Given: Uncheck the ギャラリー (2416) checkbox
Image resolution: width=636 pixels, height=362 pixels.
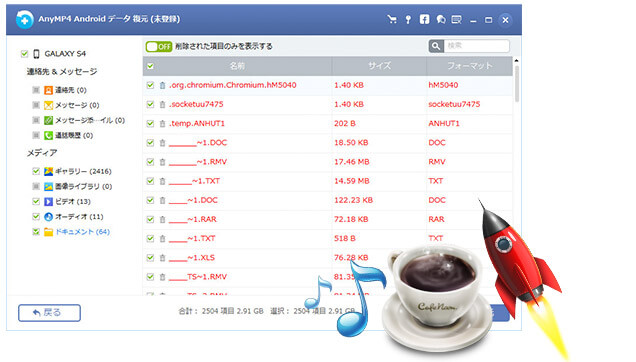Looking at the screenshot, I should 36,171.
